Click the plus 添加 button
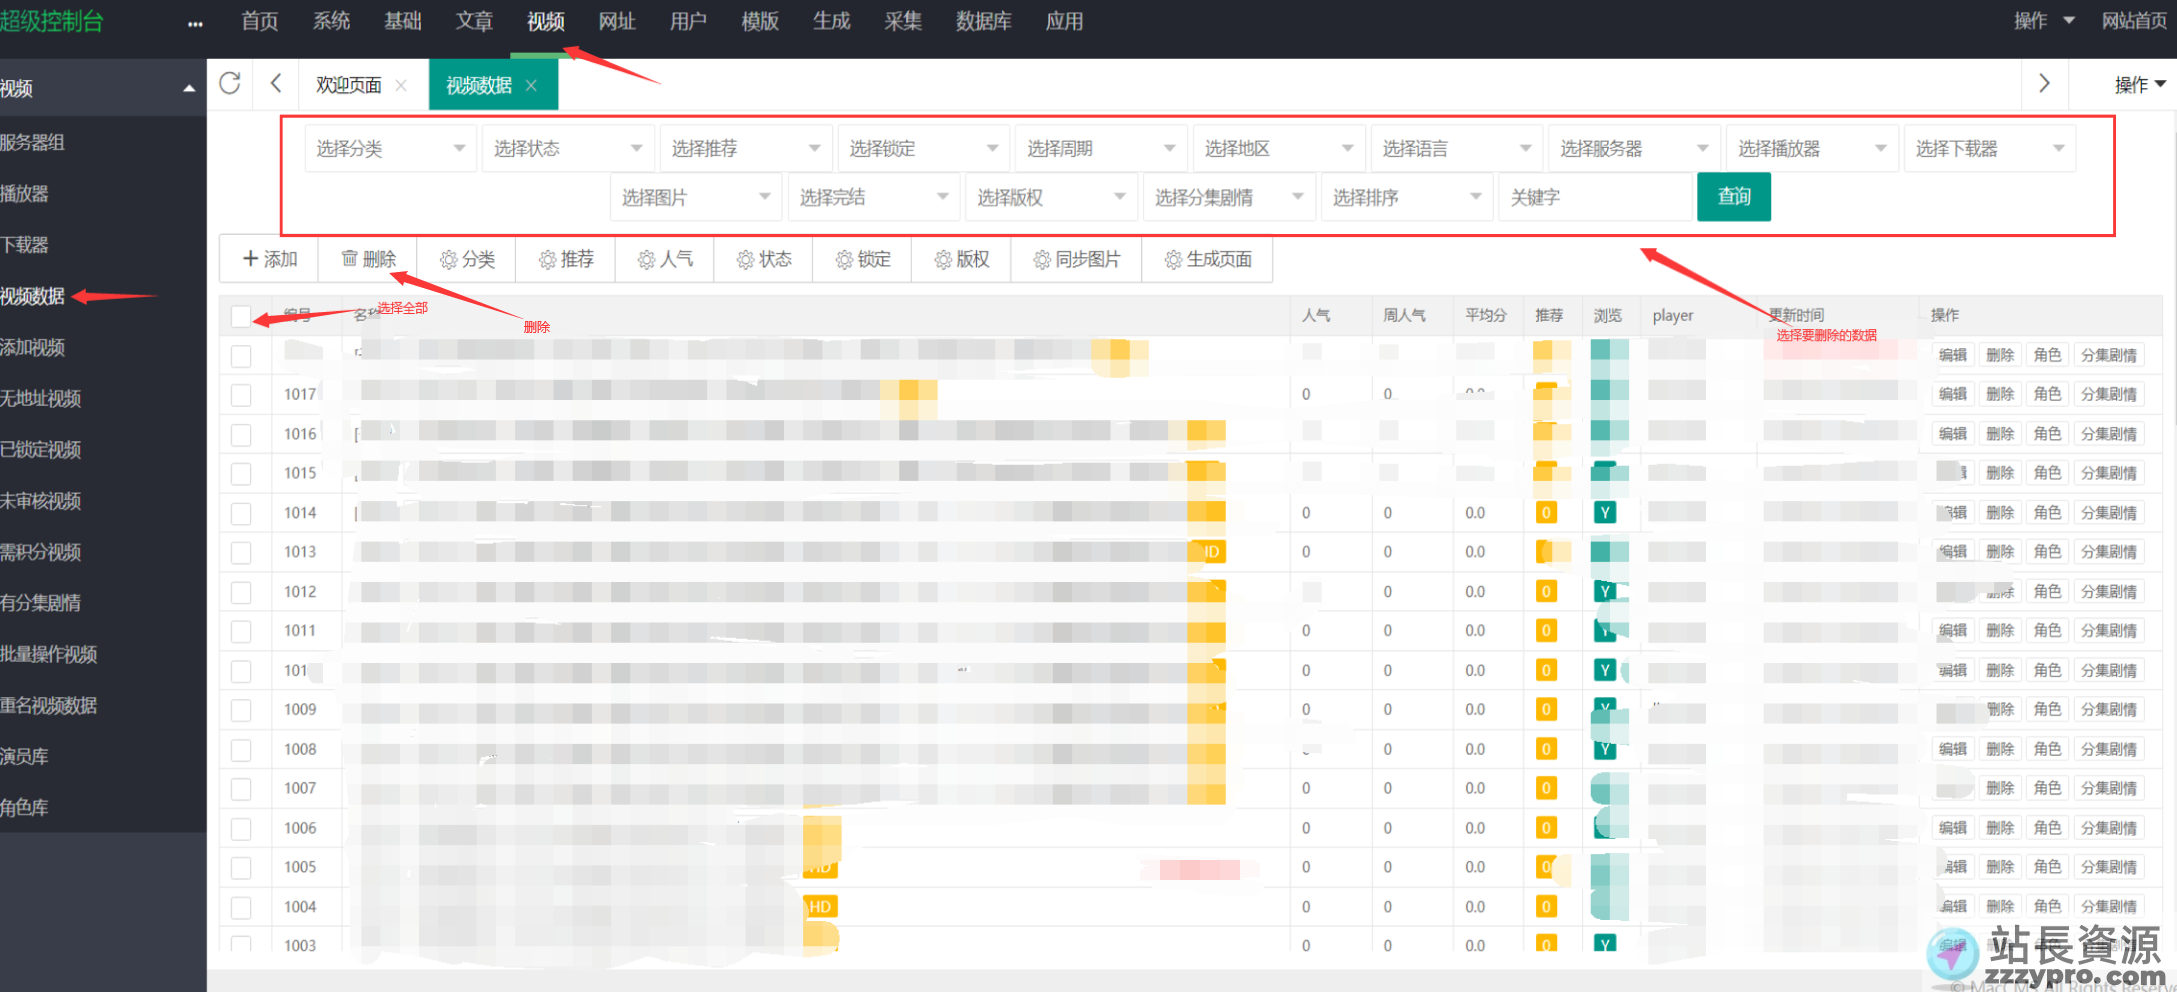The image size is (2177, 992). point(270,260)
